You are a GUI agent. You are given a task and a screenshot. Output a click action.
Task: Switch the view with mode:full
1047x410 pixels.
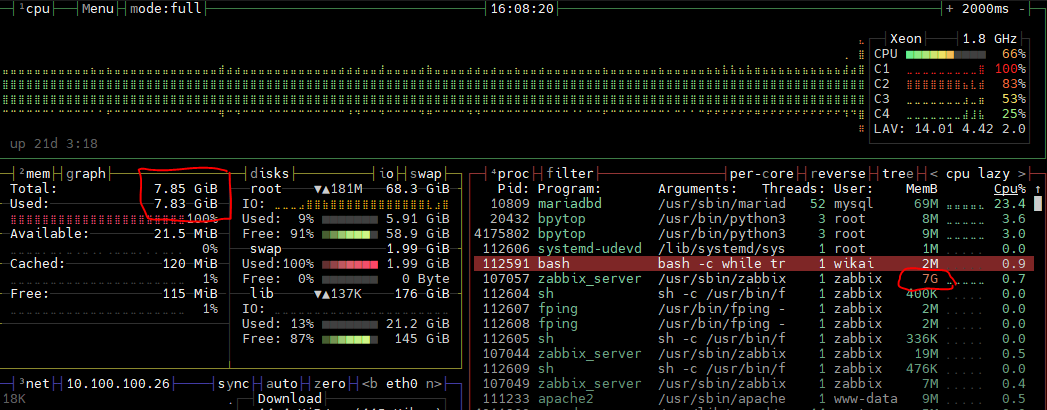165,9
